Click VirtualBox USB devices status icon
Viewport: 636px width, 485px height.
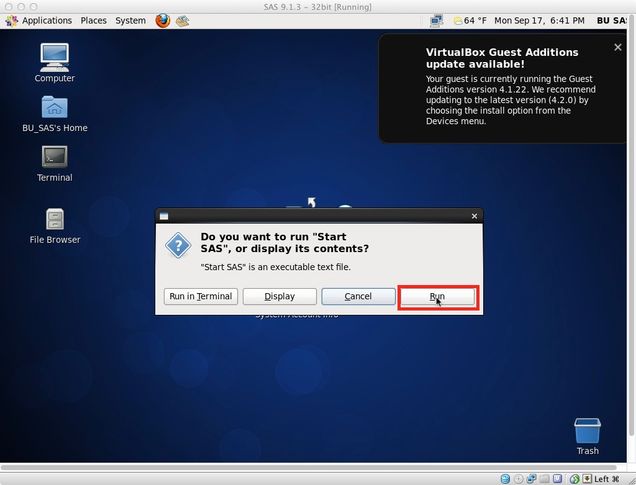click(x=557, y=479)
